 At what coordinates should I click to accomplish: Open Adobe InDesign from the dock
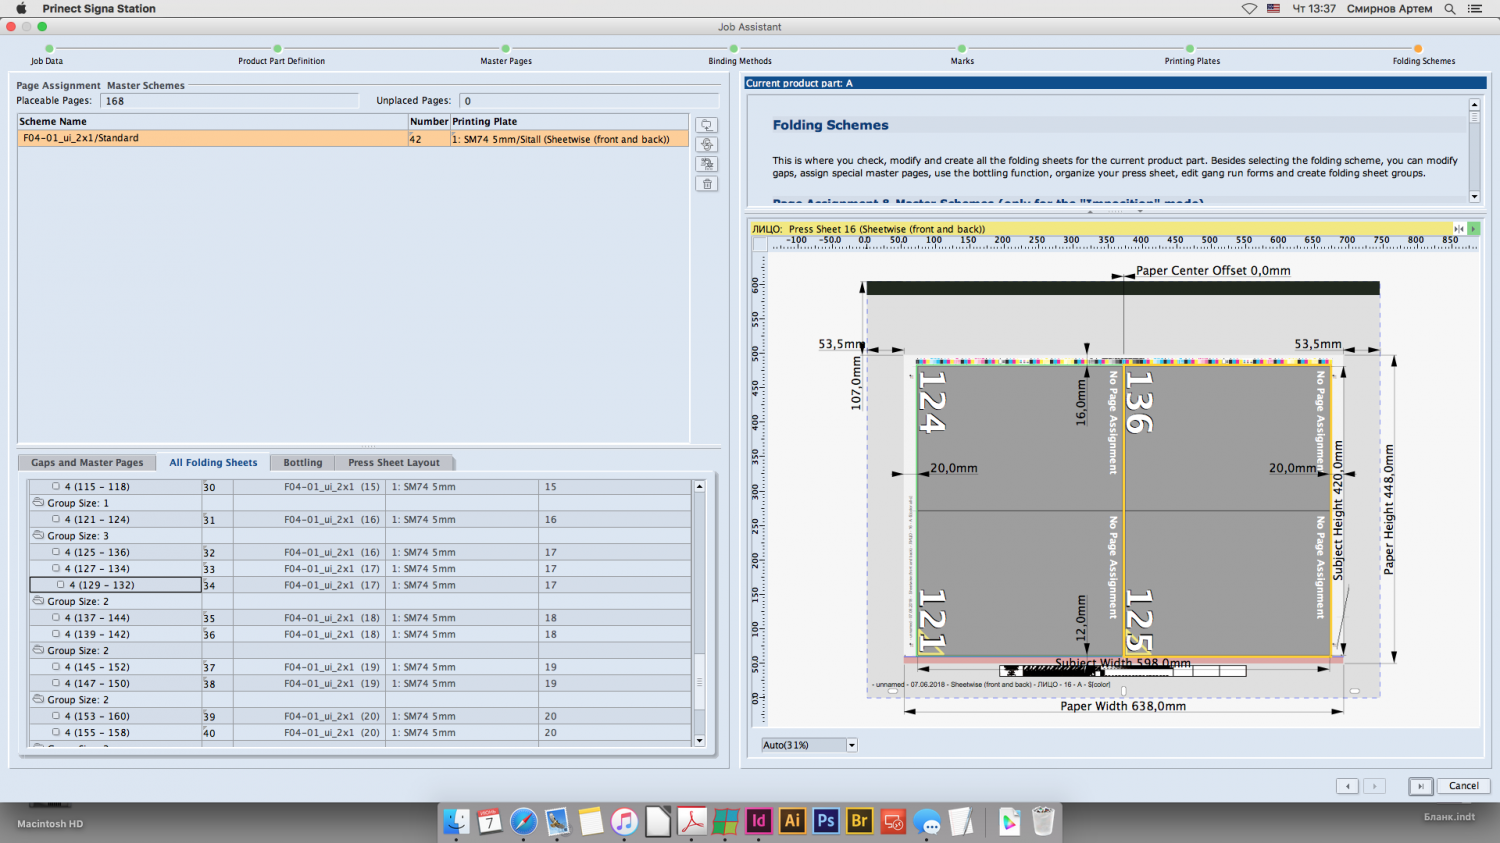point(758,821)
